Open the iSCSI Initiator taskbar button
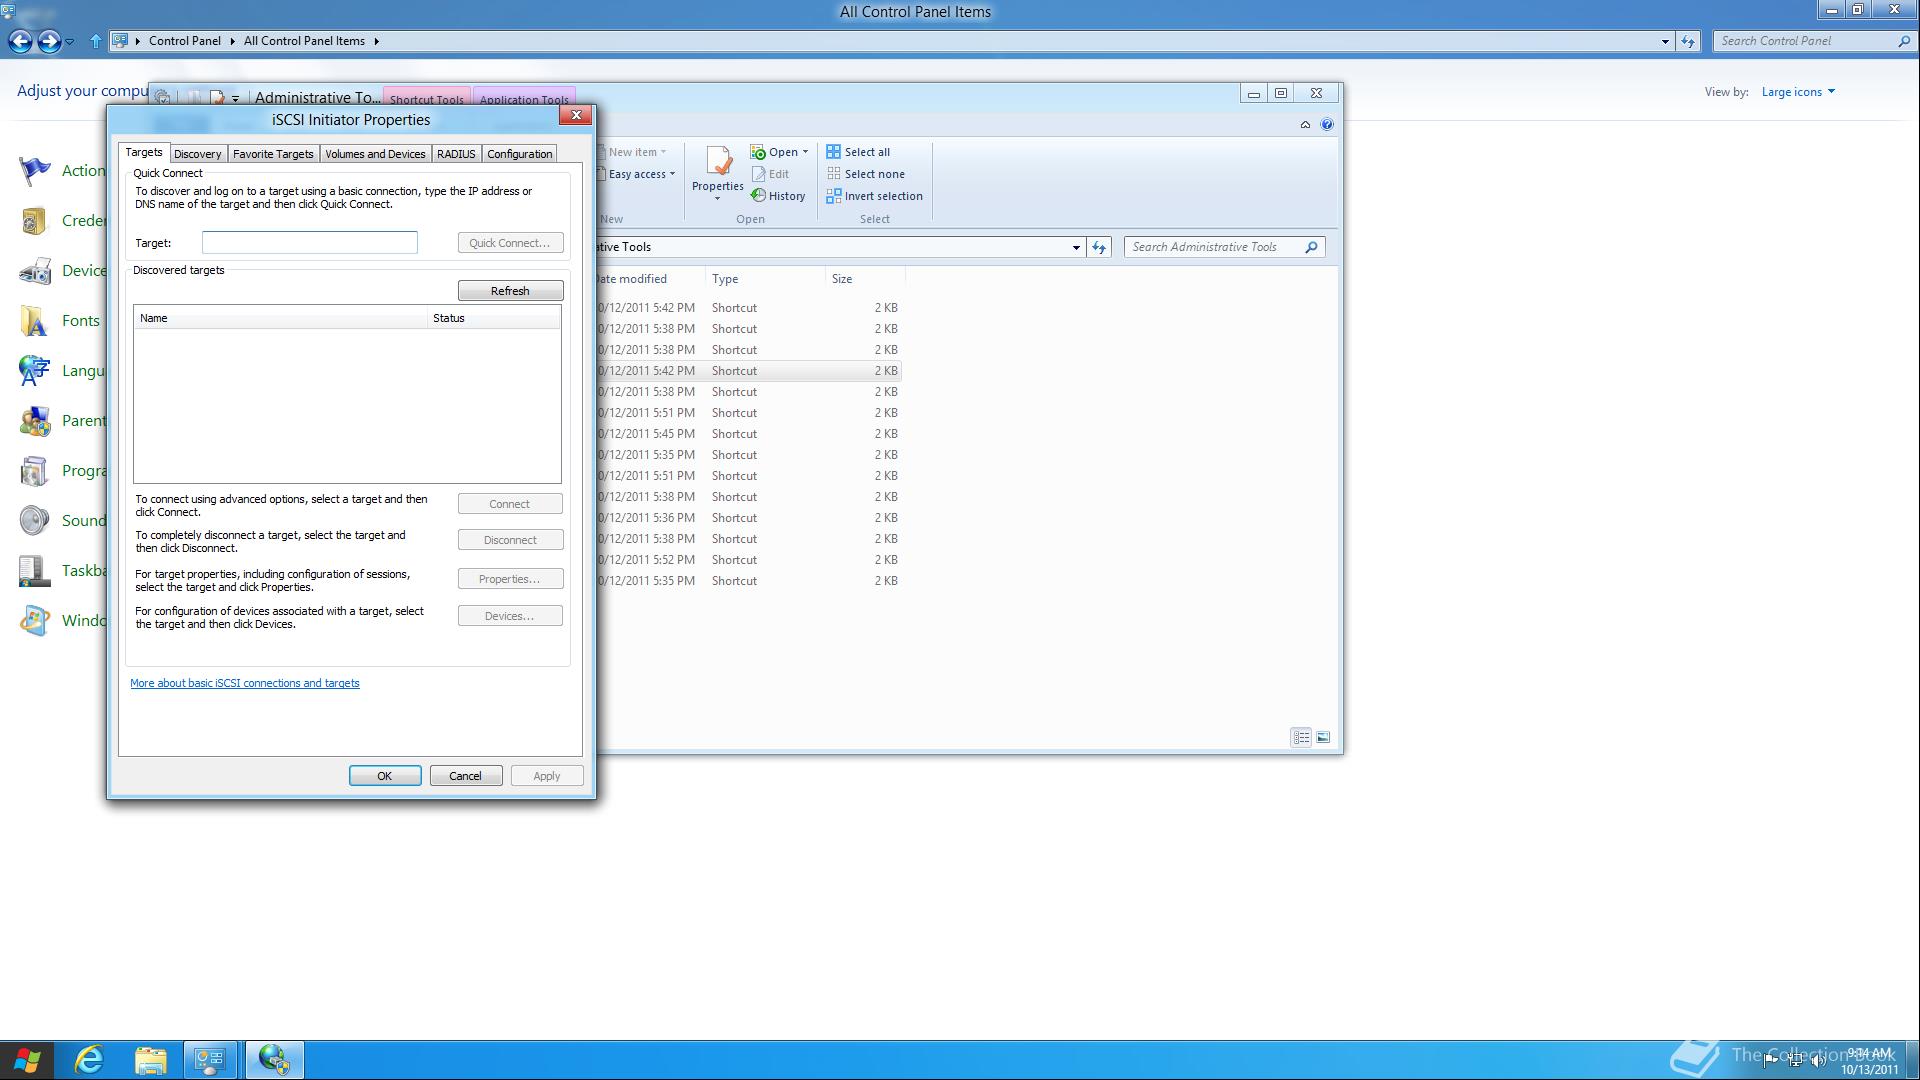Viewport: 1920px width, 1080px height. pyautogui.click(x=274, y=1060)
